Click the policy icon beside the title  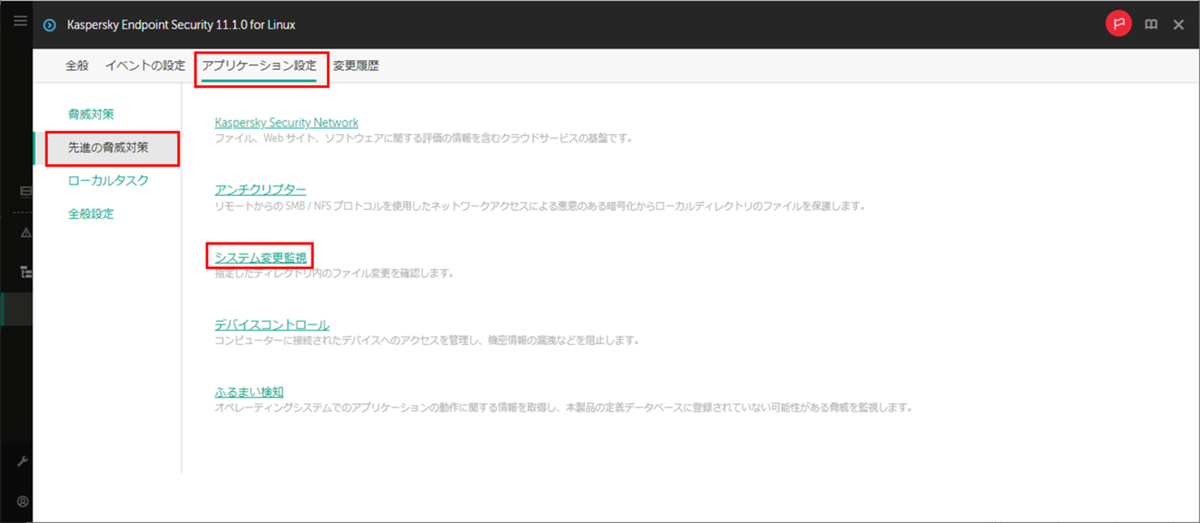(x=50, y=24)
